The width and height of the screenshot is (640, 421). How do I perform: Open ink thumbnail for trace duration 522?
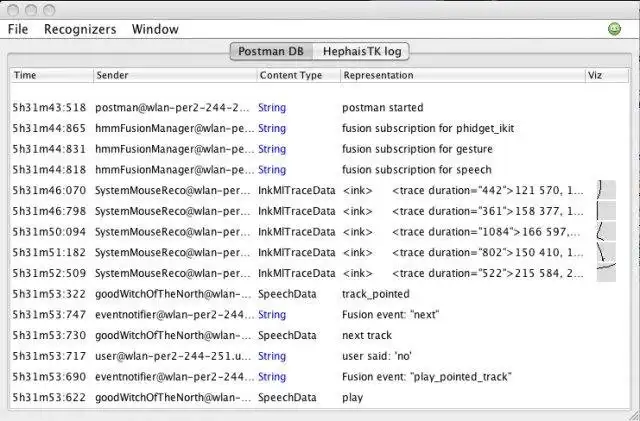click(606, 273)
